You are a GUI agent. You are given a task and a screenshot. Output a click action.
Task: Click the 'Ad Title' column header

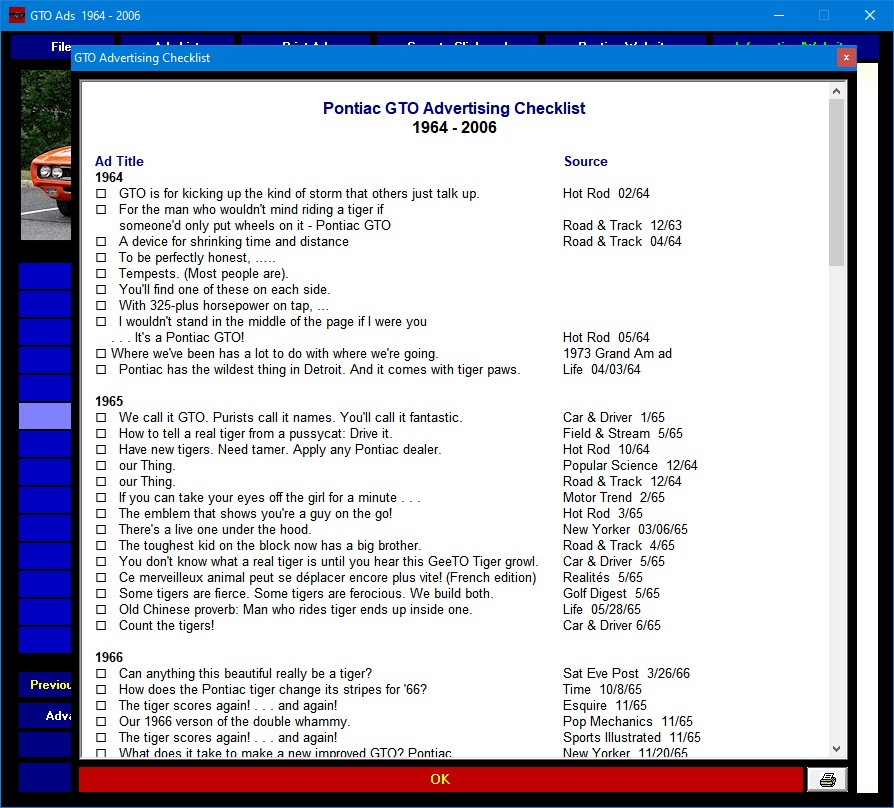119,161
